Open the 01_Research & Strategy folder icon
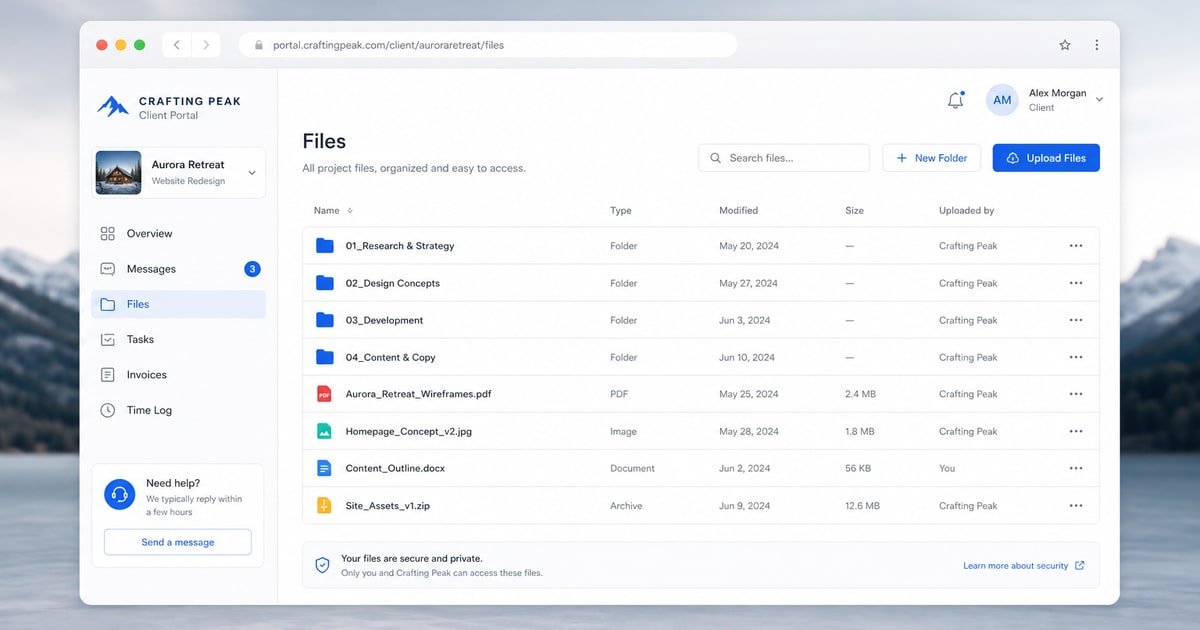The height and width of the screenshot is (630, 1200). pos(324,246)
